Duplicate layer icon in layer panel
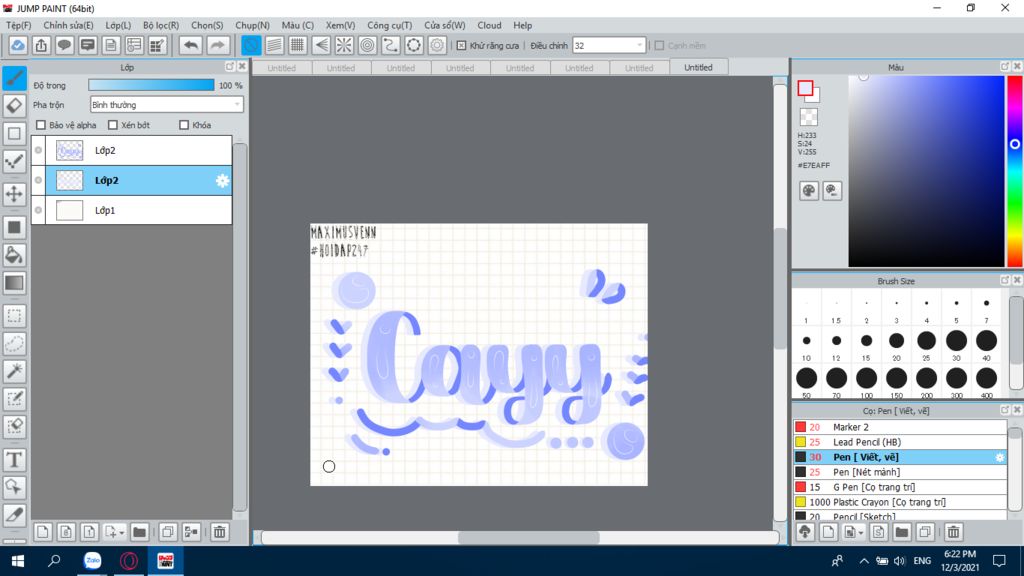The image size is (1024, 576). point(168,532)
